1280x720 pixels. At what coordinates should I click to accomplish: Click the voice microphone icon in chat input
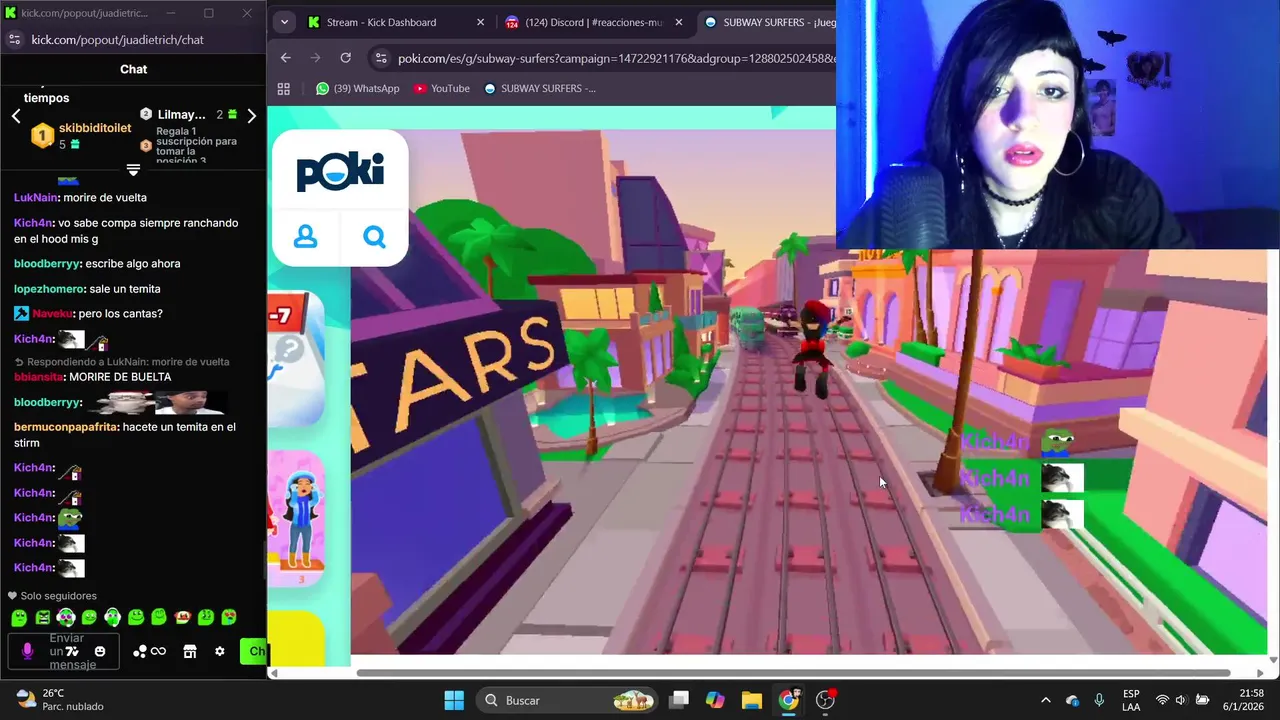click(x=27, y=651)
